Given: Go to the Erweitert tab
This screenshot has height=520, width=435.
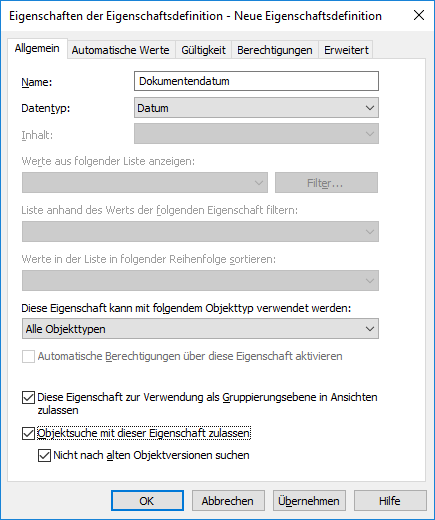Looking at the screenshot, I should (346, 50).
